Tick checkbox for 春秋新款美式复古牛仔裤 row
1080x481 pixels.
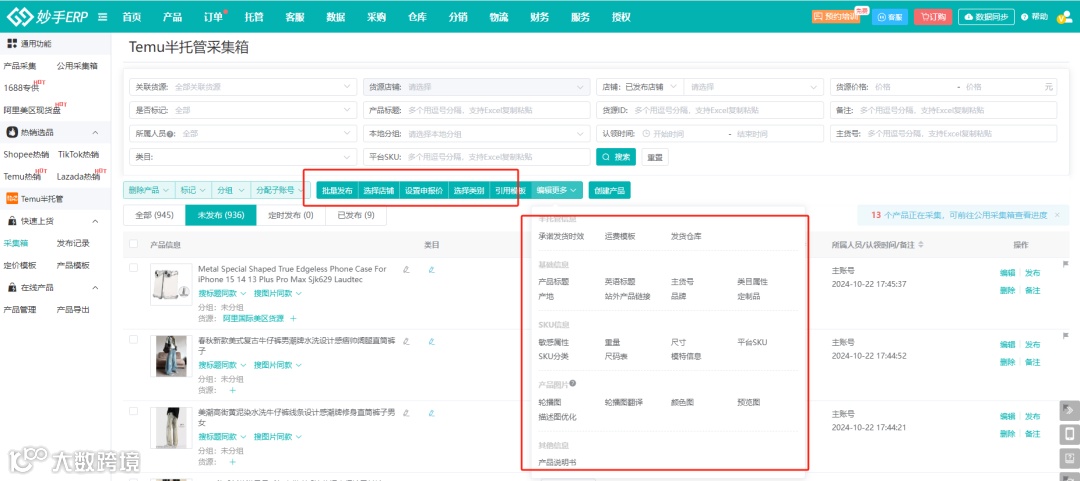pos(134,340)
